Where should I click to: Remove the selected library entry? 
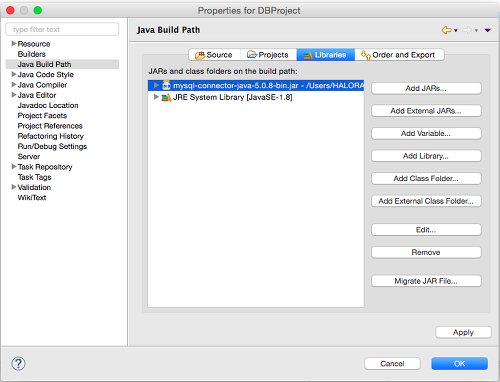pos(426,252)
